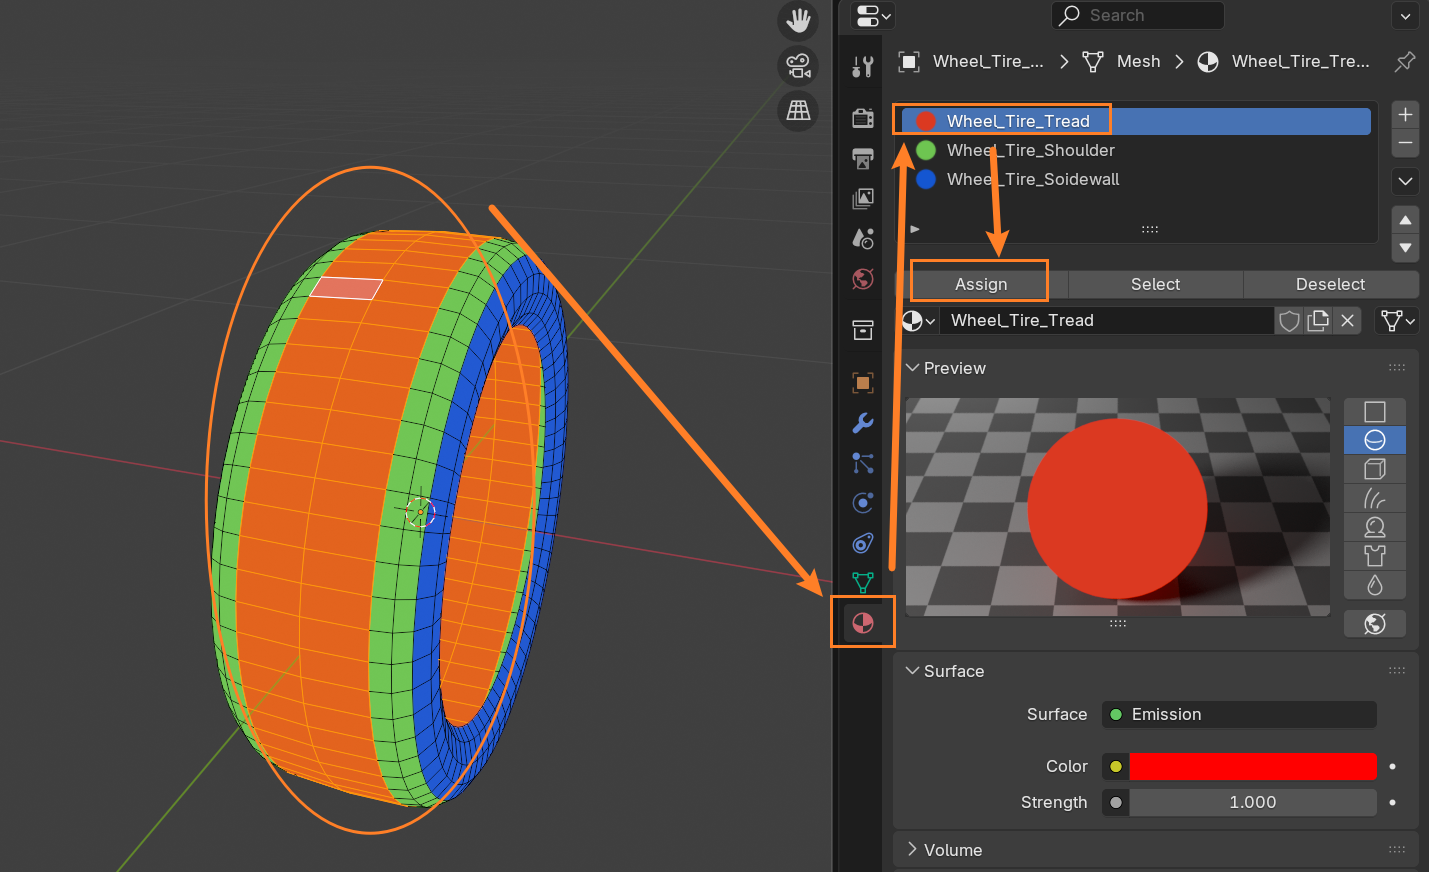
Task: Open the Modifiers wrench tab
Action: point(862,423)
